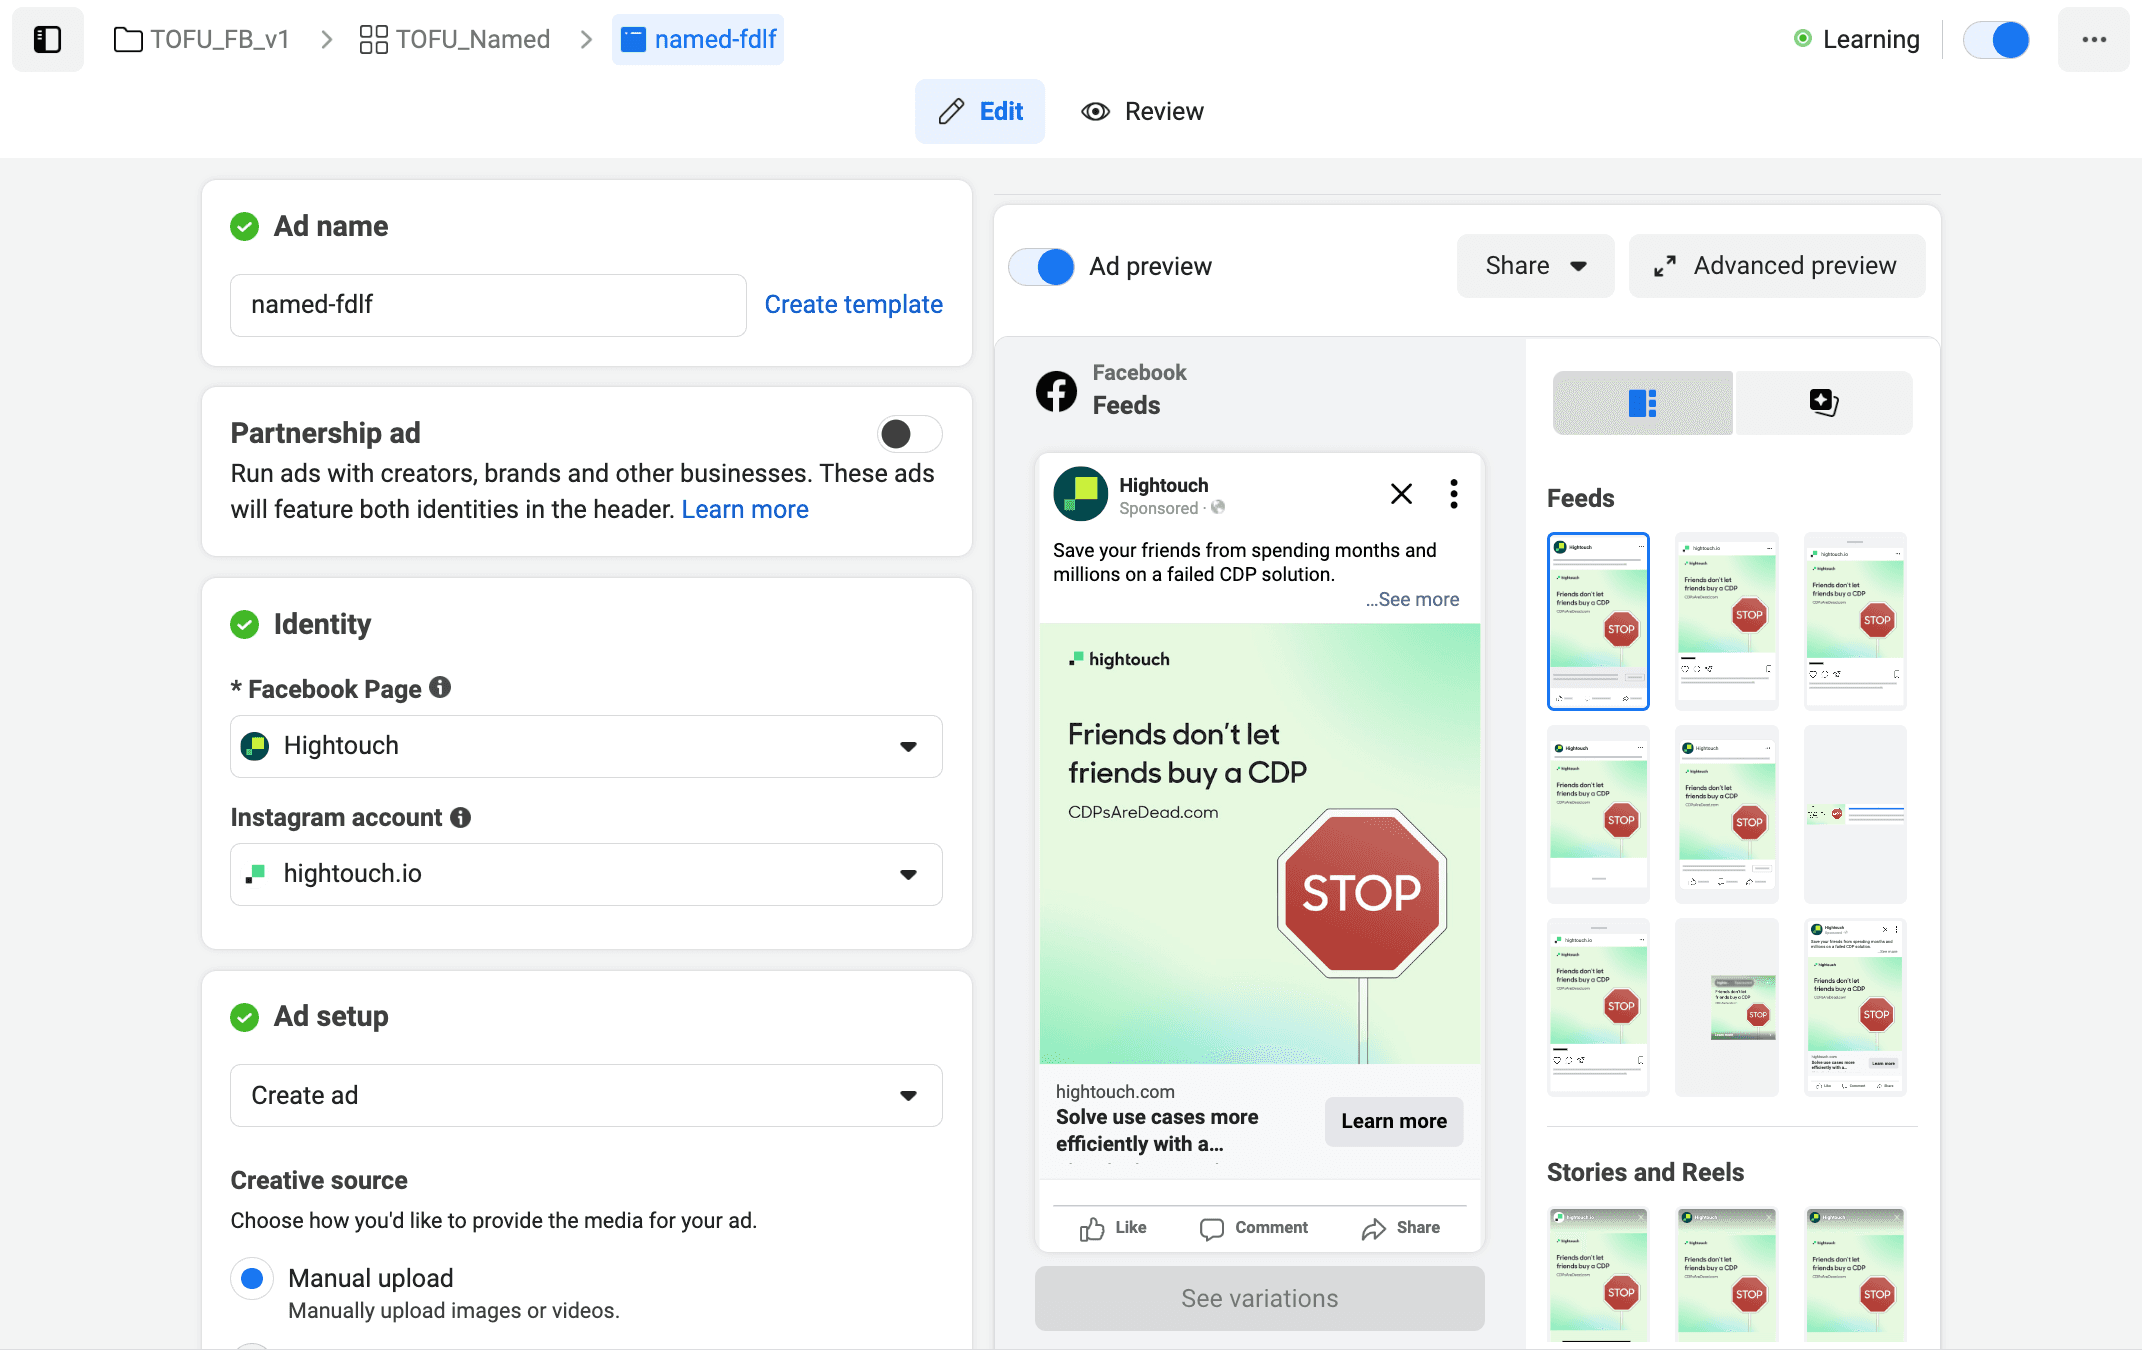Image resolution: width=2142 pixels, height=1354 pixels.
Task: Click the Like thumbs-up icon in preview
Action: (1092, 1228)
